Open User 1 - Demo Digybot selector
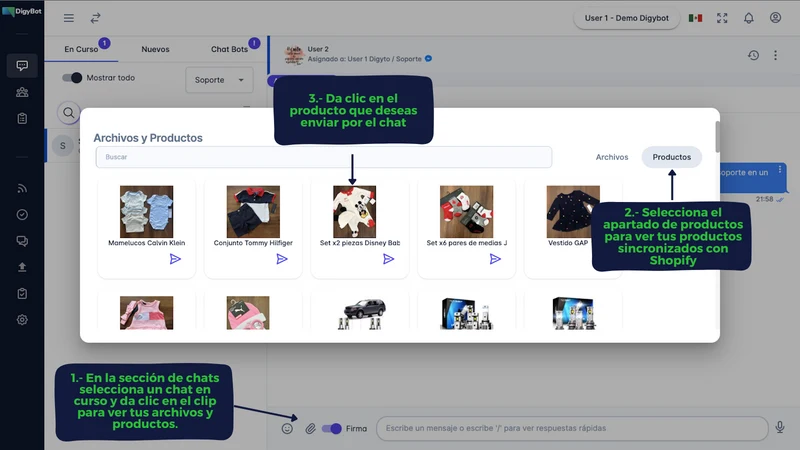This screenshot has height=450, width=800. 627,18
